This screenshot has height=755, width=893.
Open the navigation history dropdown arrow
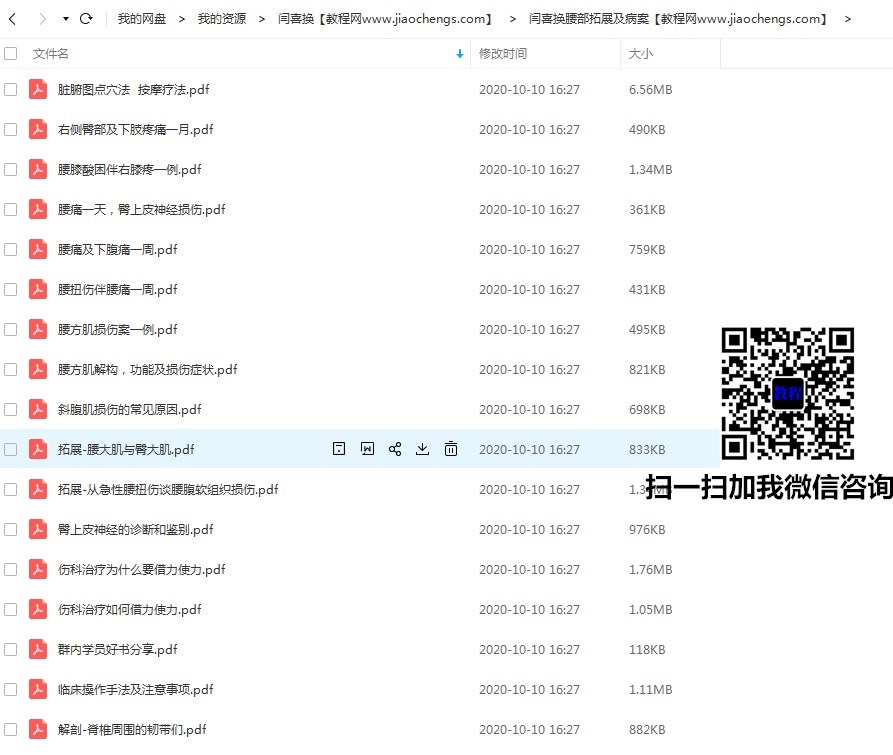pyautogui.click(x=66, y=19)
